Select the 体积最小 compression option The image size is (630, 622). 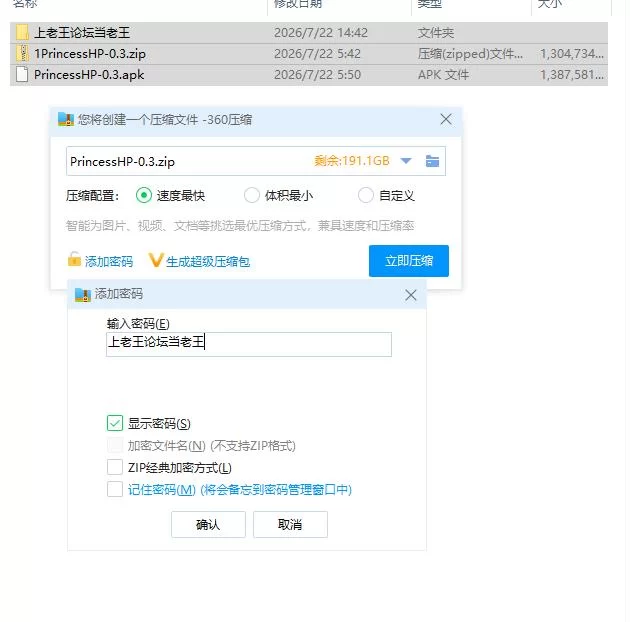(x=252, y=196)
